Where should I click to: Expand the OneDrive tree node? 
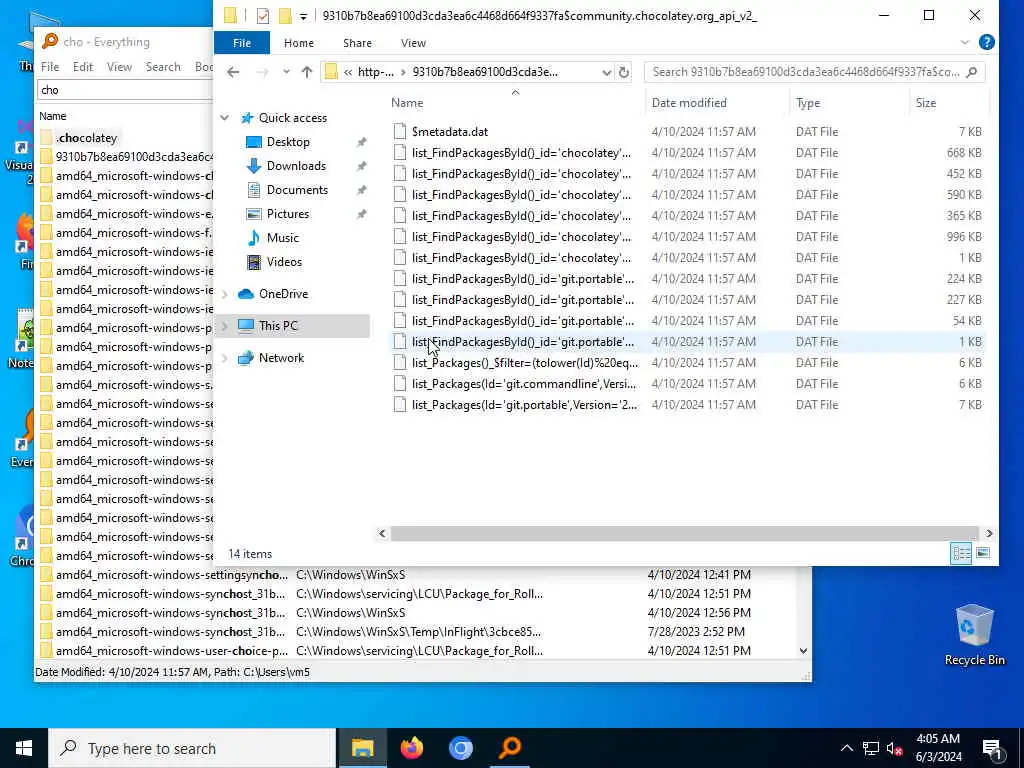point(225,294)
